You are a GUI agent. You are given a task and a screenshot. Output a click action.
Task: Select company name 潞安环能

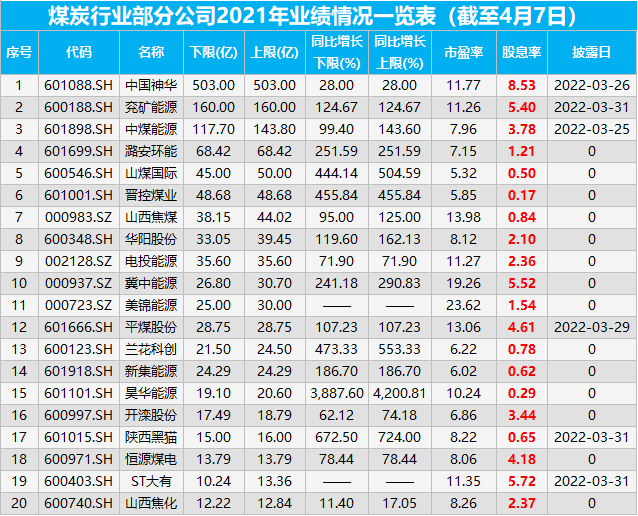click(x=151, y=151)
